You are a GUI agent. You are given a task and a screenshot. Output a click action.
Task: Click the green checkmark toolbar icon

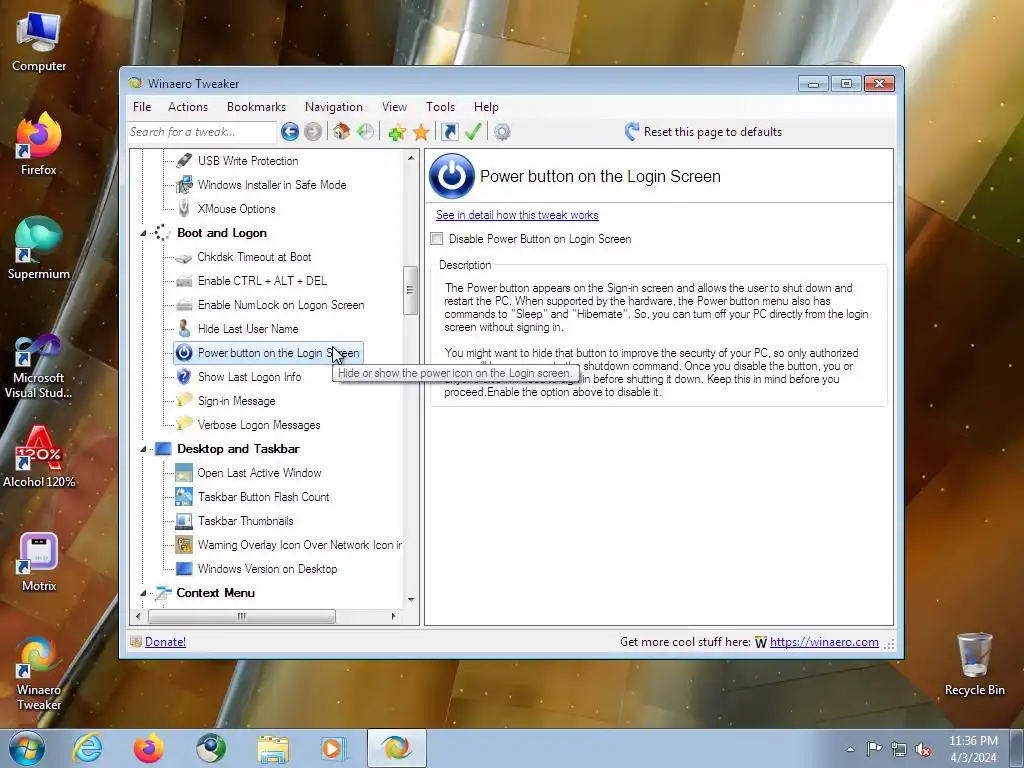(473, 132)
